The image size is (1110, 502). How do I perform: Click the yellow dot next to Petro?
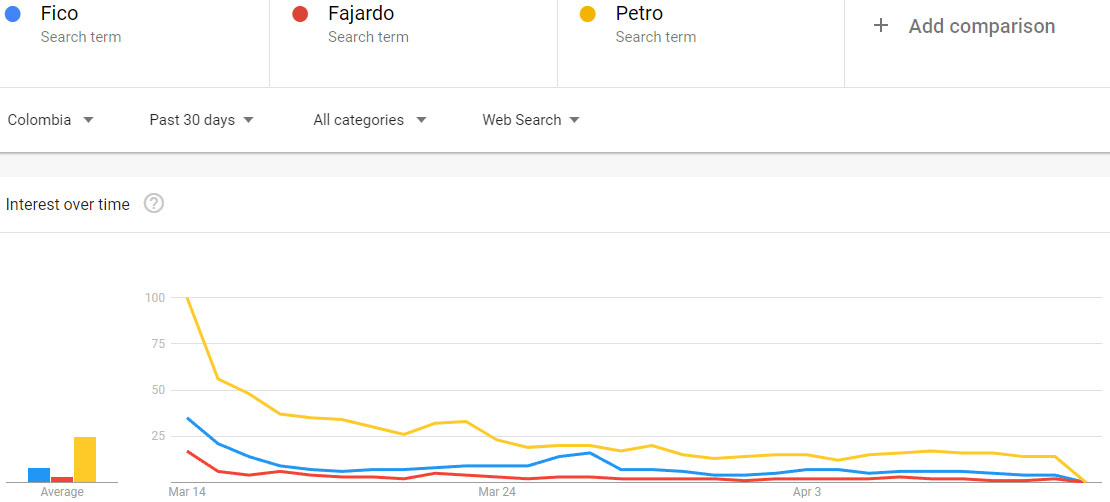tap(587, 13)
